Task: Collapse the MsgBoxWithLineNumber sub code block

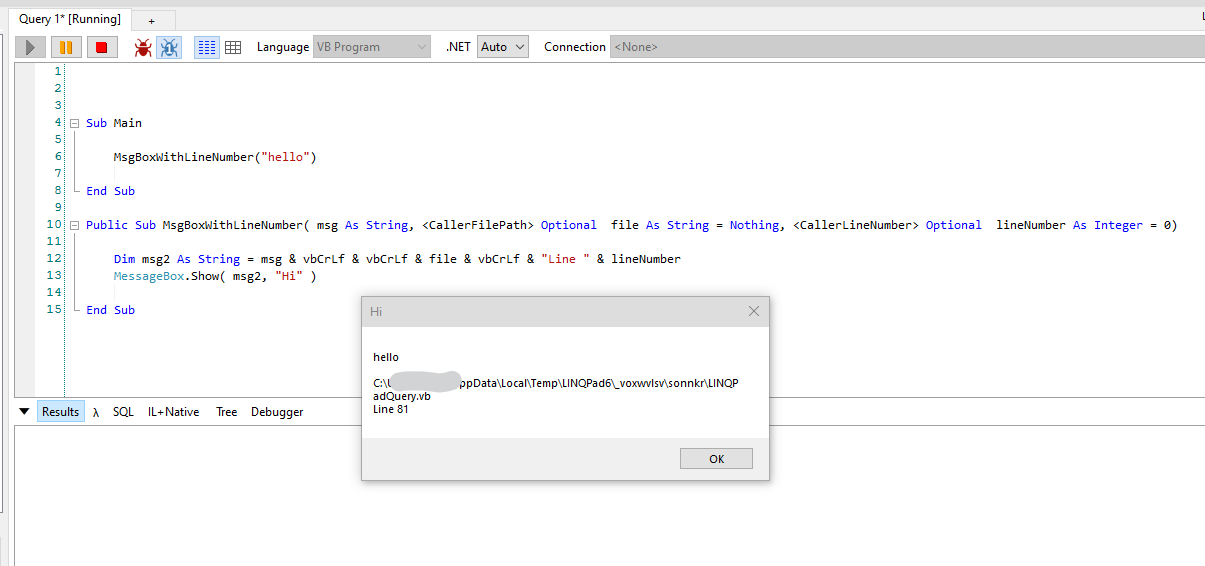Action: pos(74,225)
